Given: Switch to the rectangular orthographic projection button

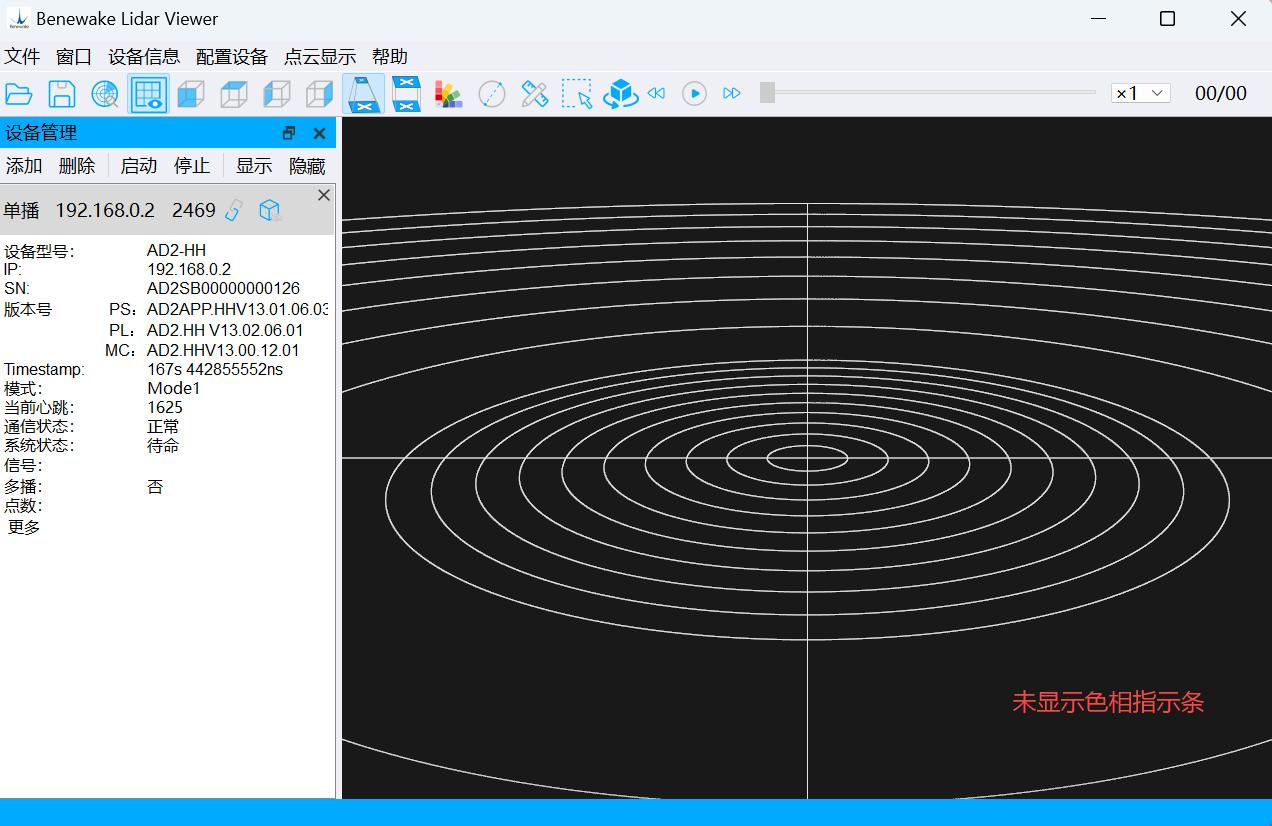Looking at the screenshot, I should click(406, 94).
